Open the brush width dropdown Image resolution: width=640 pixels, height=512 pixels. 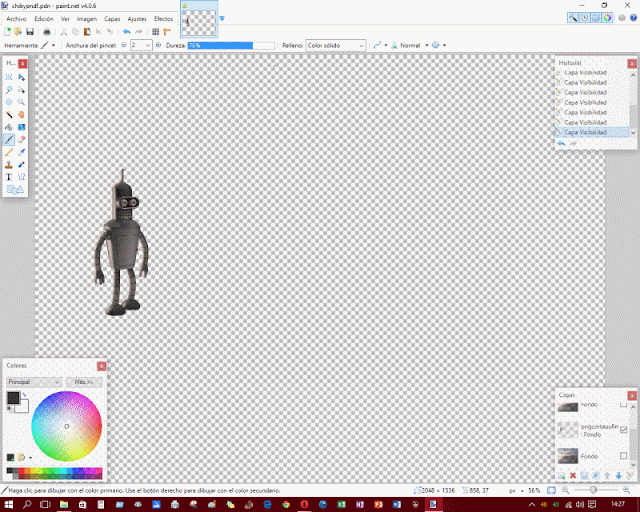[x=148, y=45]
